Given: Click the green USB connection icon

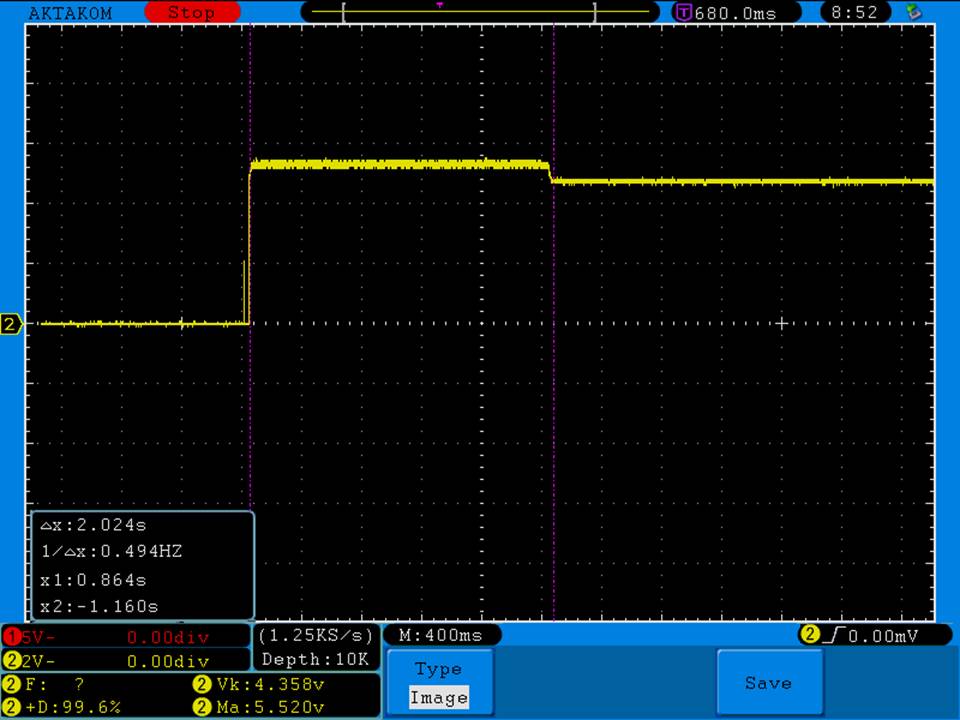Looking at the screenshot, I should 912,12.
